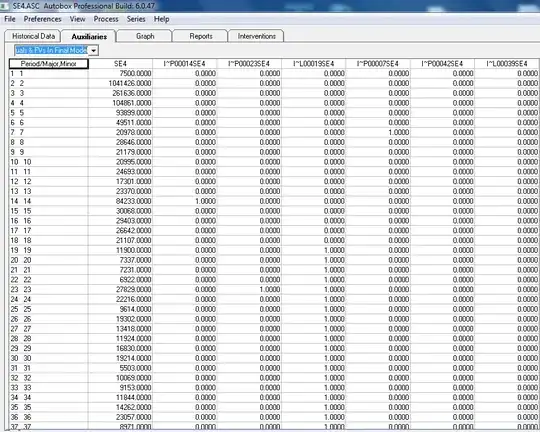540x432 pixels.
Task: Click the SE4 value 93899.0000
Action: 121,113
